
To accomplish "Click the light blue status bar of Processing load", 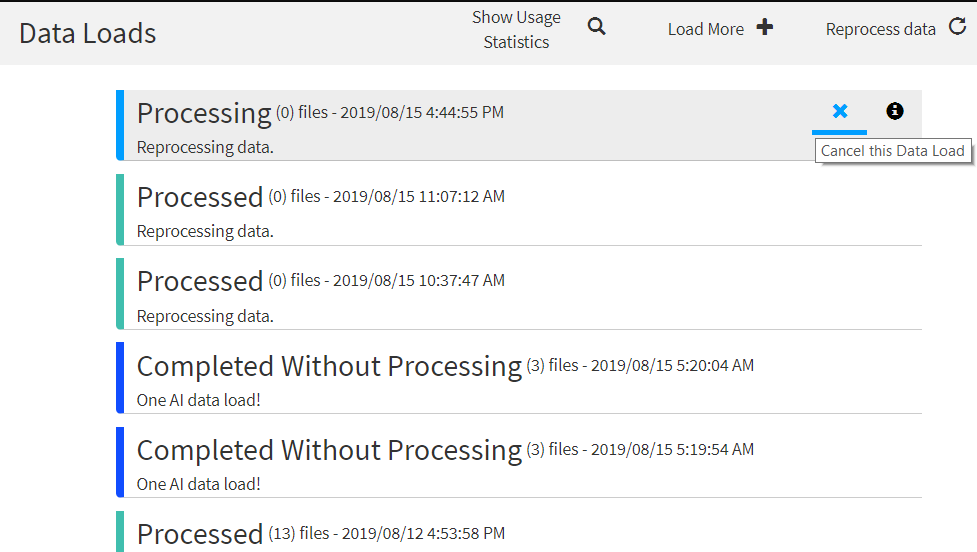I will (119, 125).
